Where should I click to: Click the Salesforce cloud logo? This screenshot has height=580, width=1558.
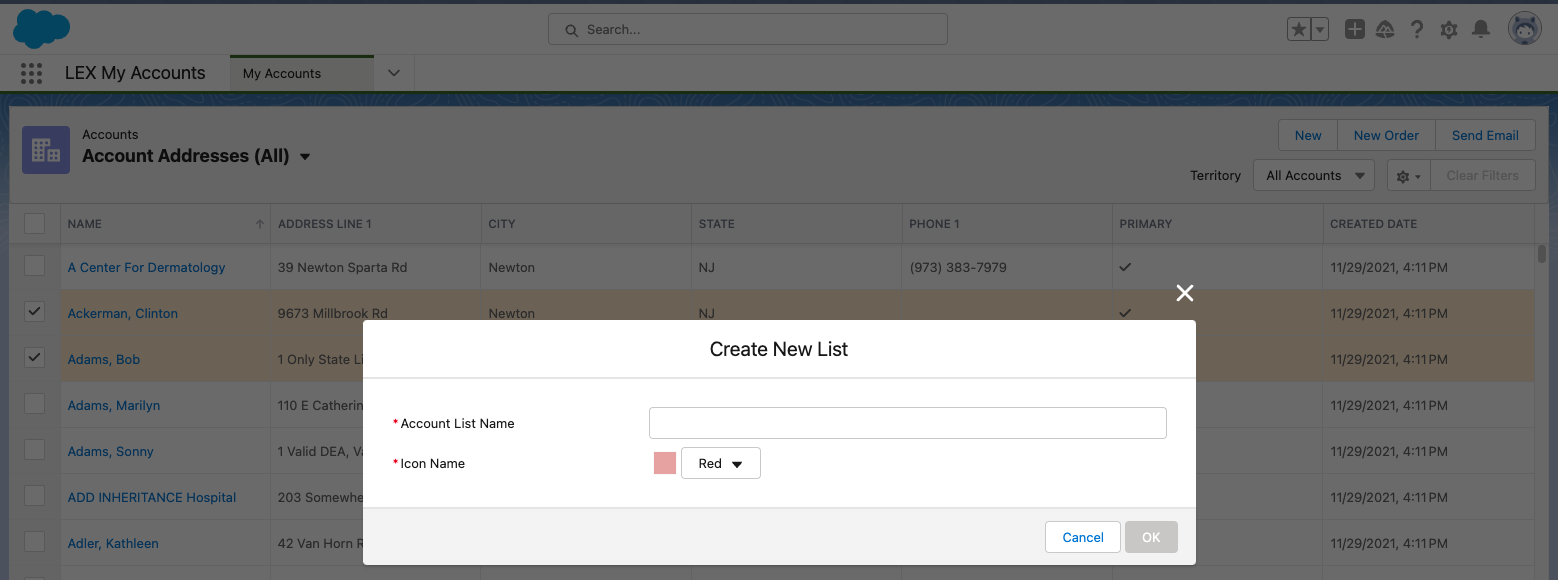(x=41, y=29)
